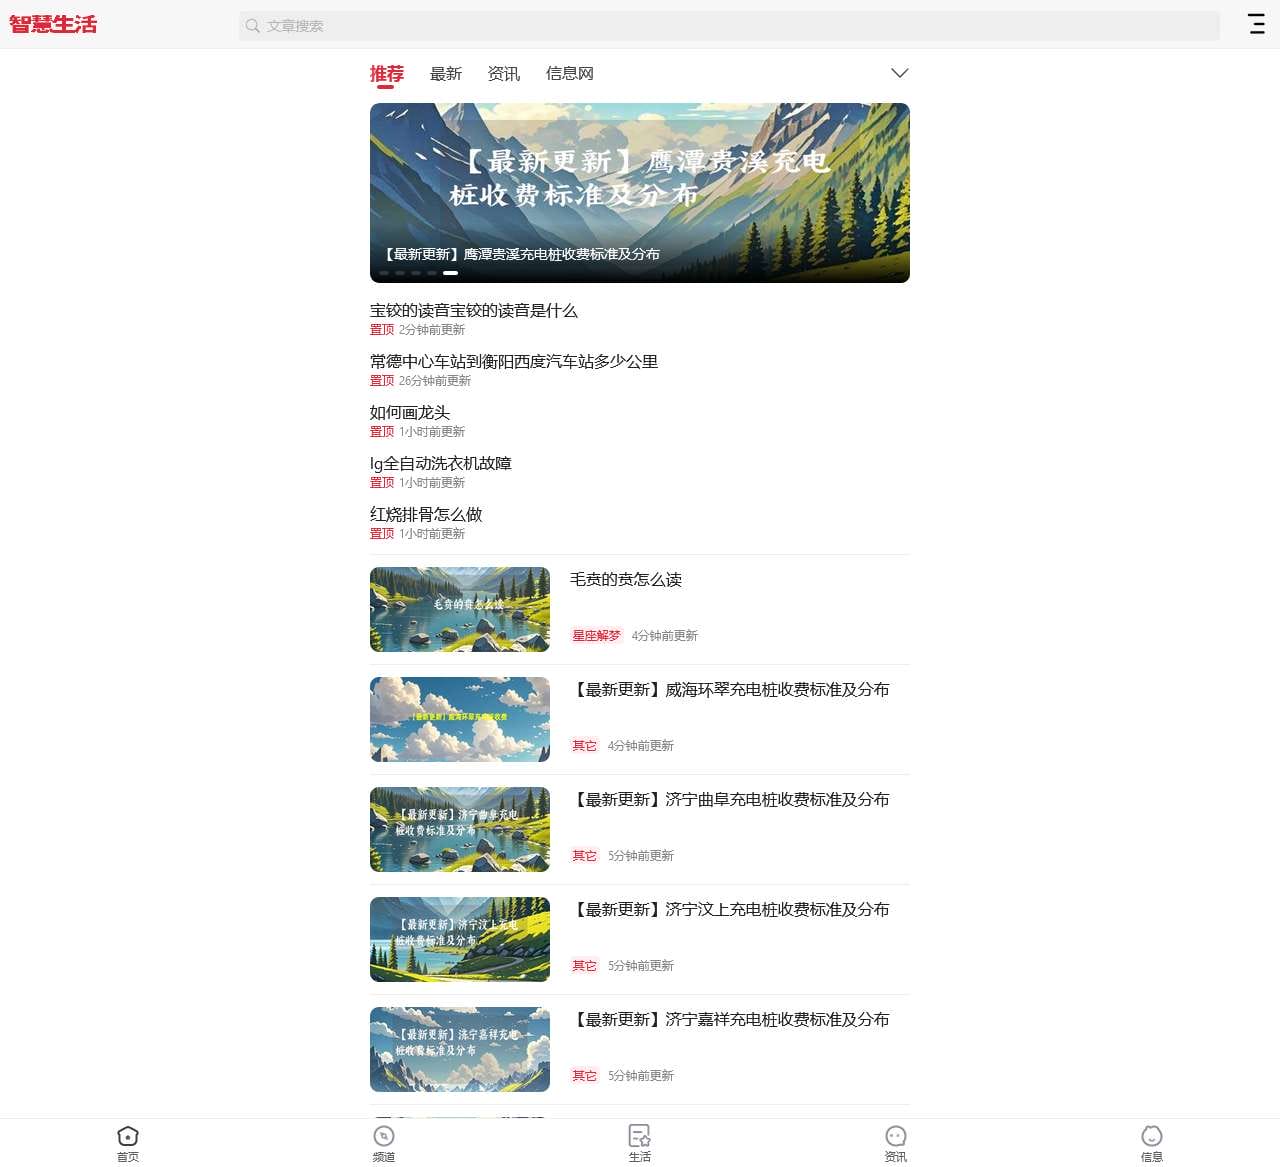Open article 毛贲的贲怎么读
The height and width of the screenshot is (1167, 1280).
(x=626, y=580)
